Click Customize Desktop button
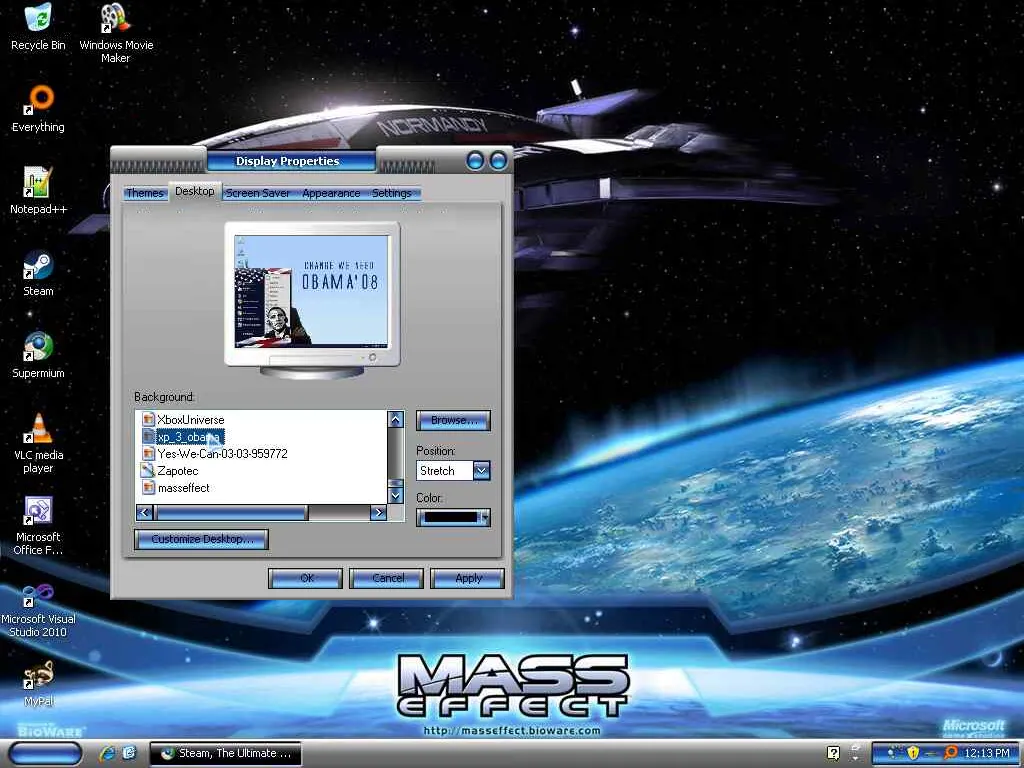The image size is (1024, 768). (x=201, y=539)
